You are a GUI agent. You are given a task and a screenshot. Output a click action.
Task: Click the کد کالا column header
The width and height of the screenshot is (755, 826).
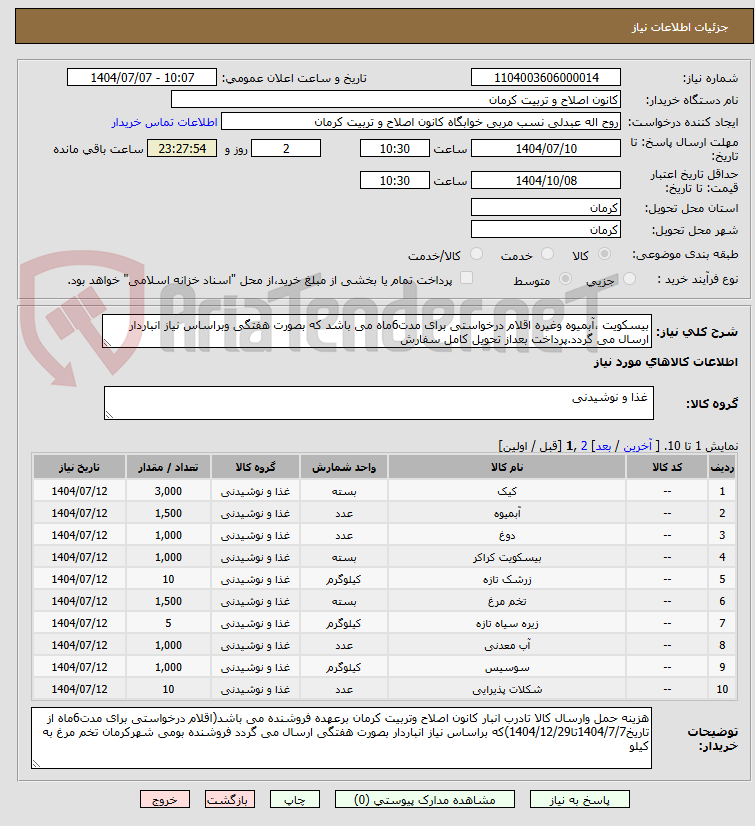667,467
